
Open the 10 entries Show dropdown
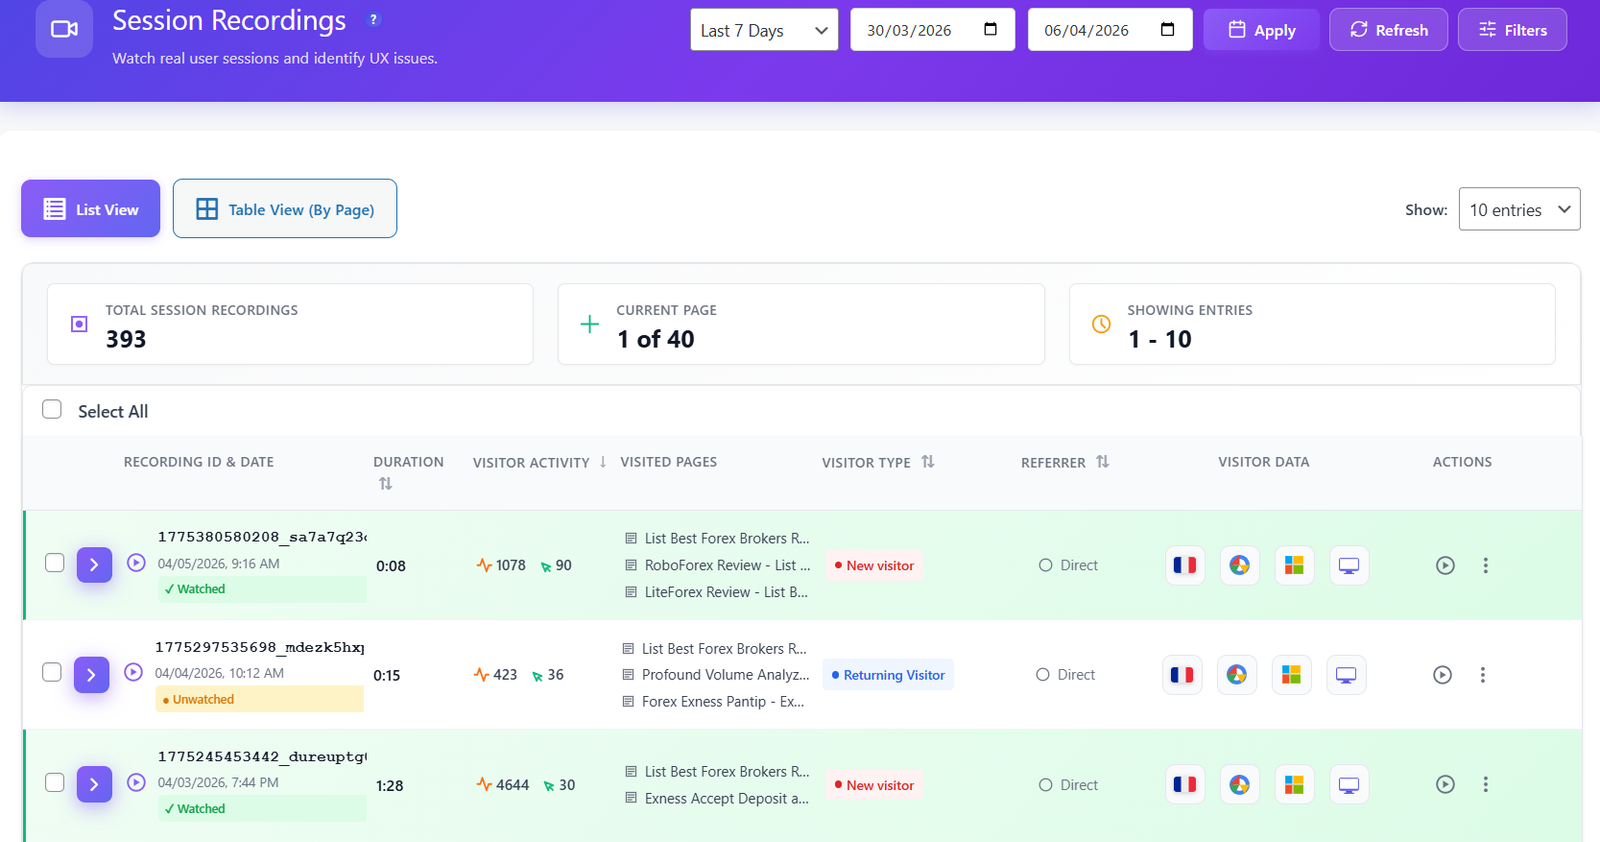point(1518,210)
